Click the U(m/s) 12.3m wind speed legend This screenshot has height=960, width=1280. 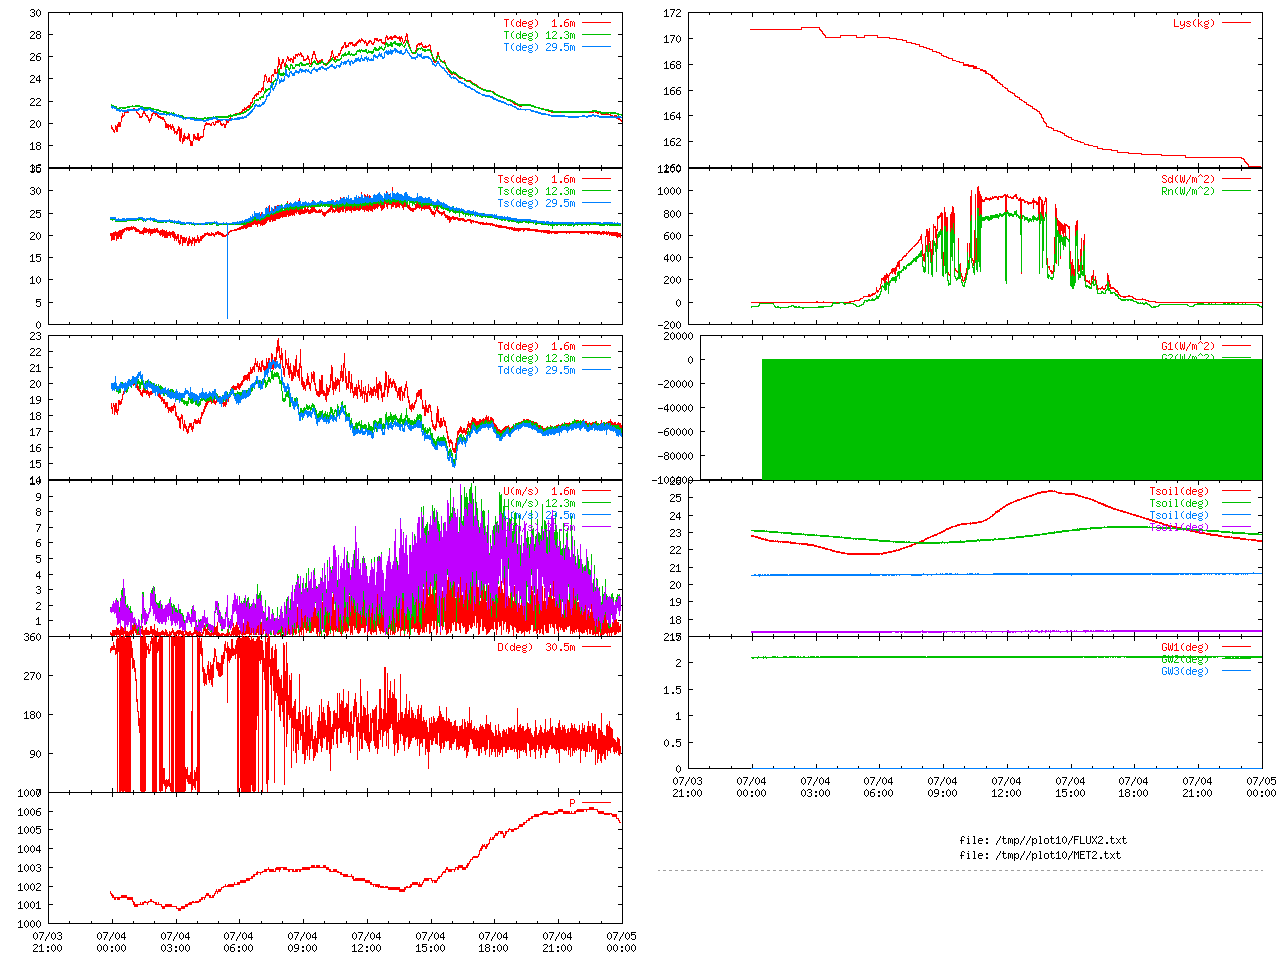(540, 504)
